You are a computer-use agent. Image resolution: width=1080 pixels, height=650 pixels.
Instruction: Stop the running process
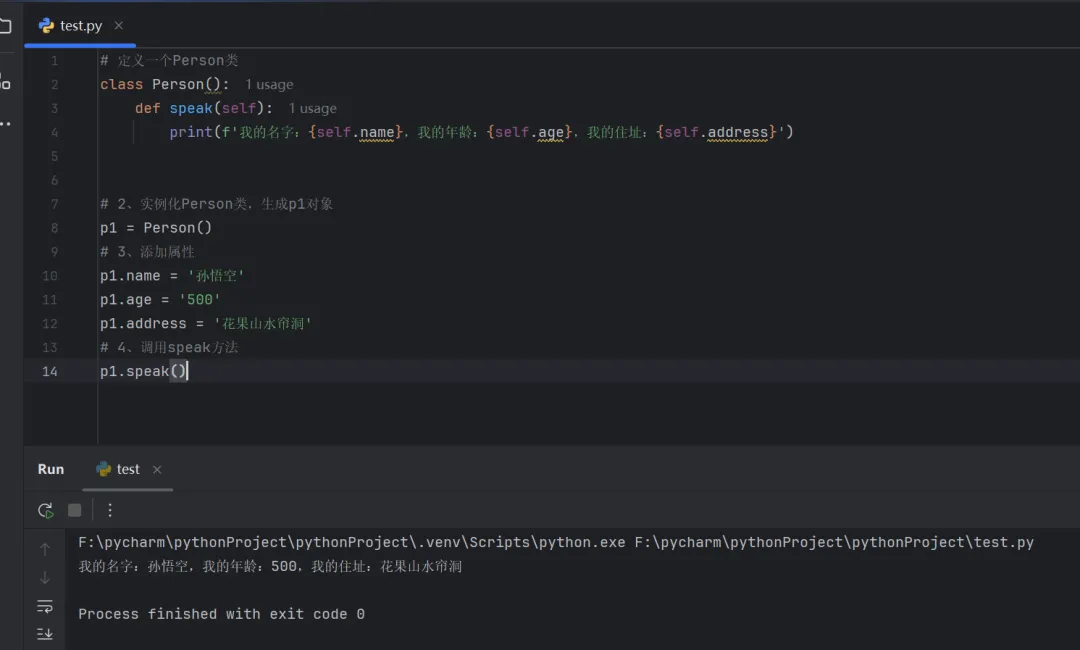coord(74,510)
